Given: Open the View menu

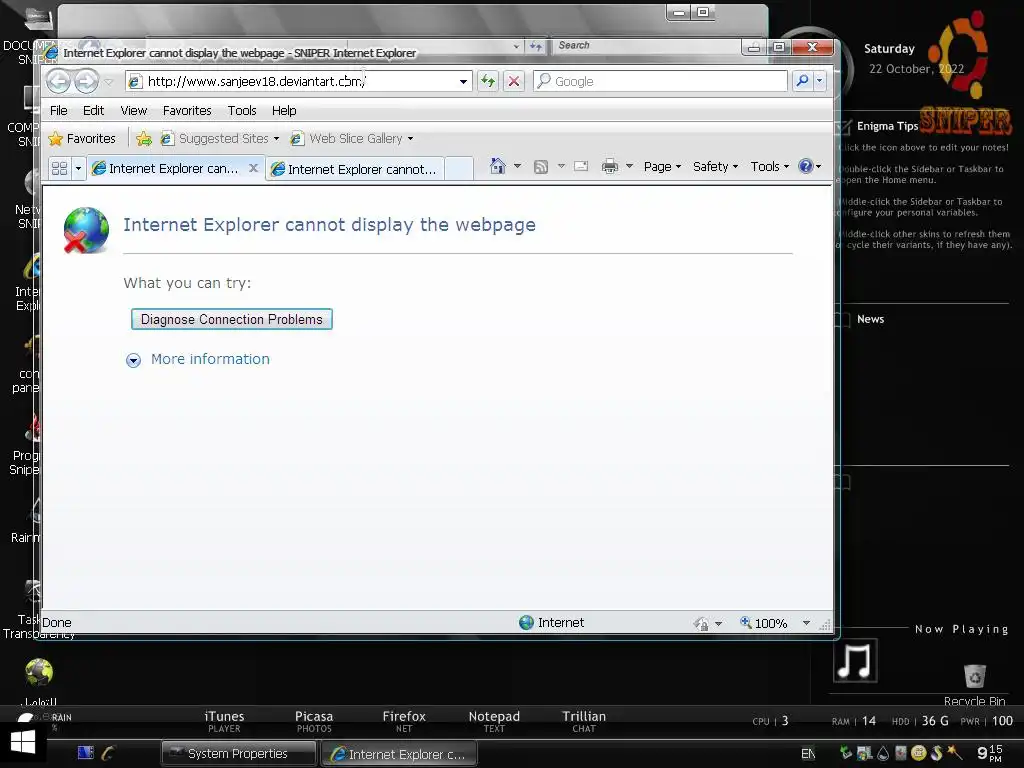Looking at the screenshot, I should coord(133,110).
